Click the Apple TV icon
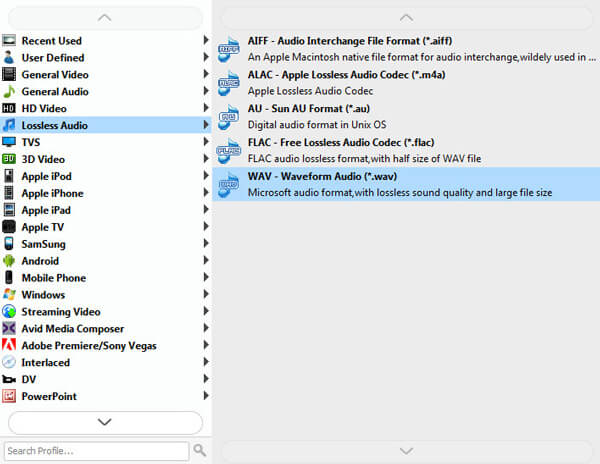 point(9,227)
